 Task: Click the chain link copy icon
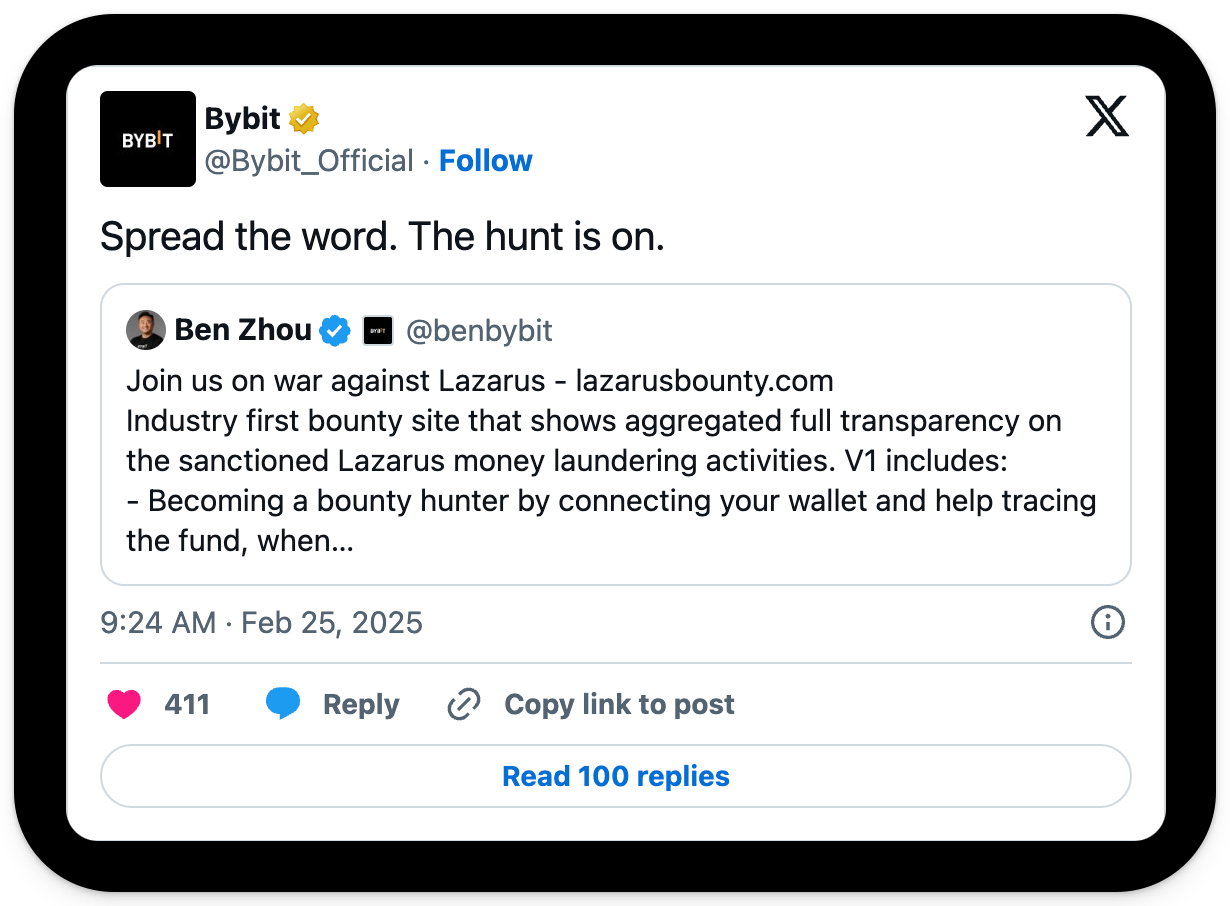[x=463, y=704]
